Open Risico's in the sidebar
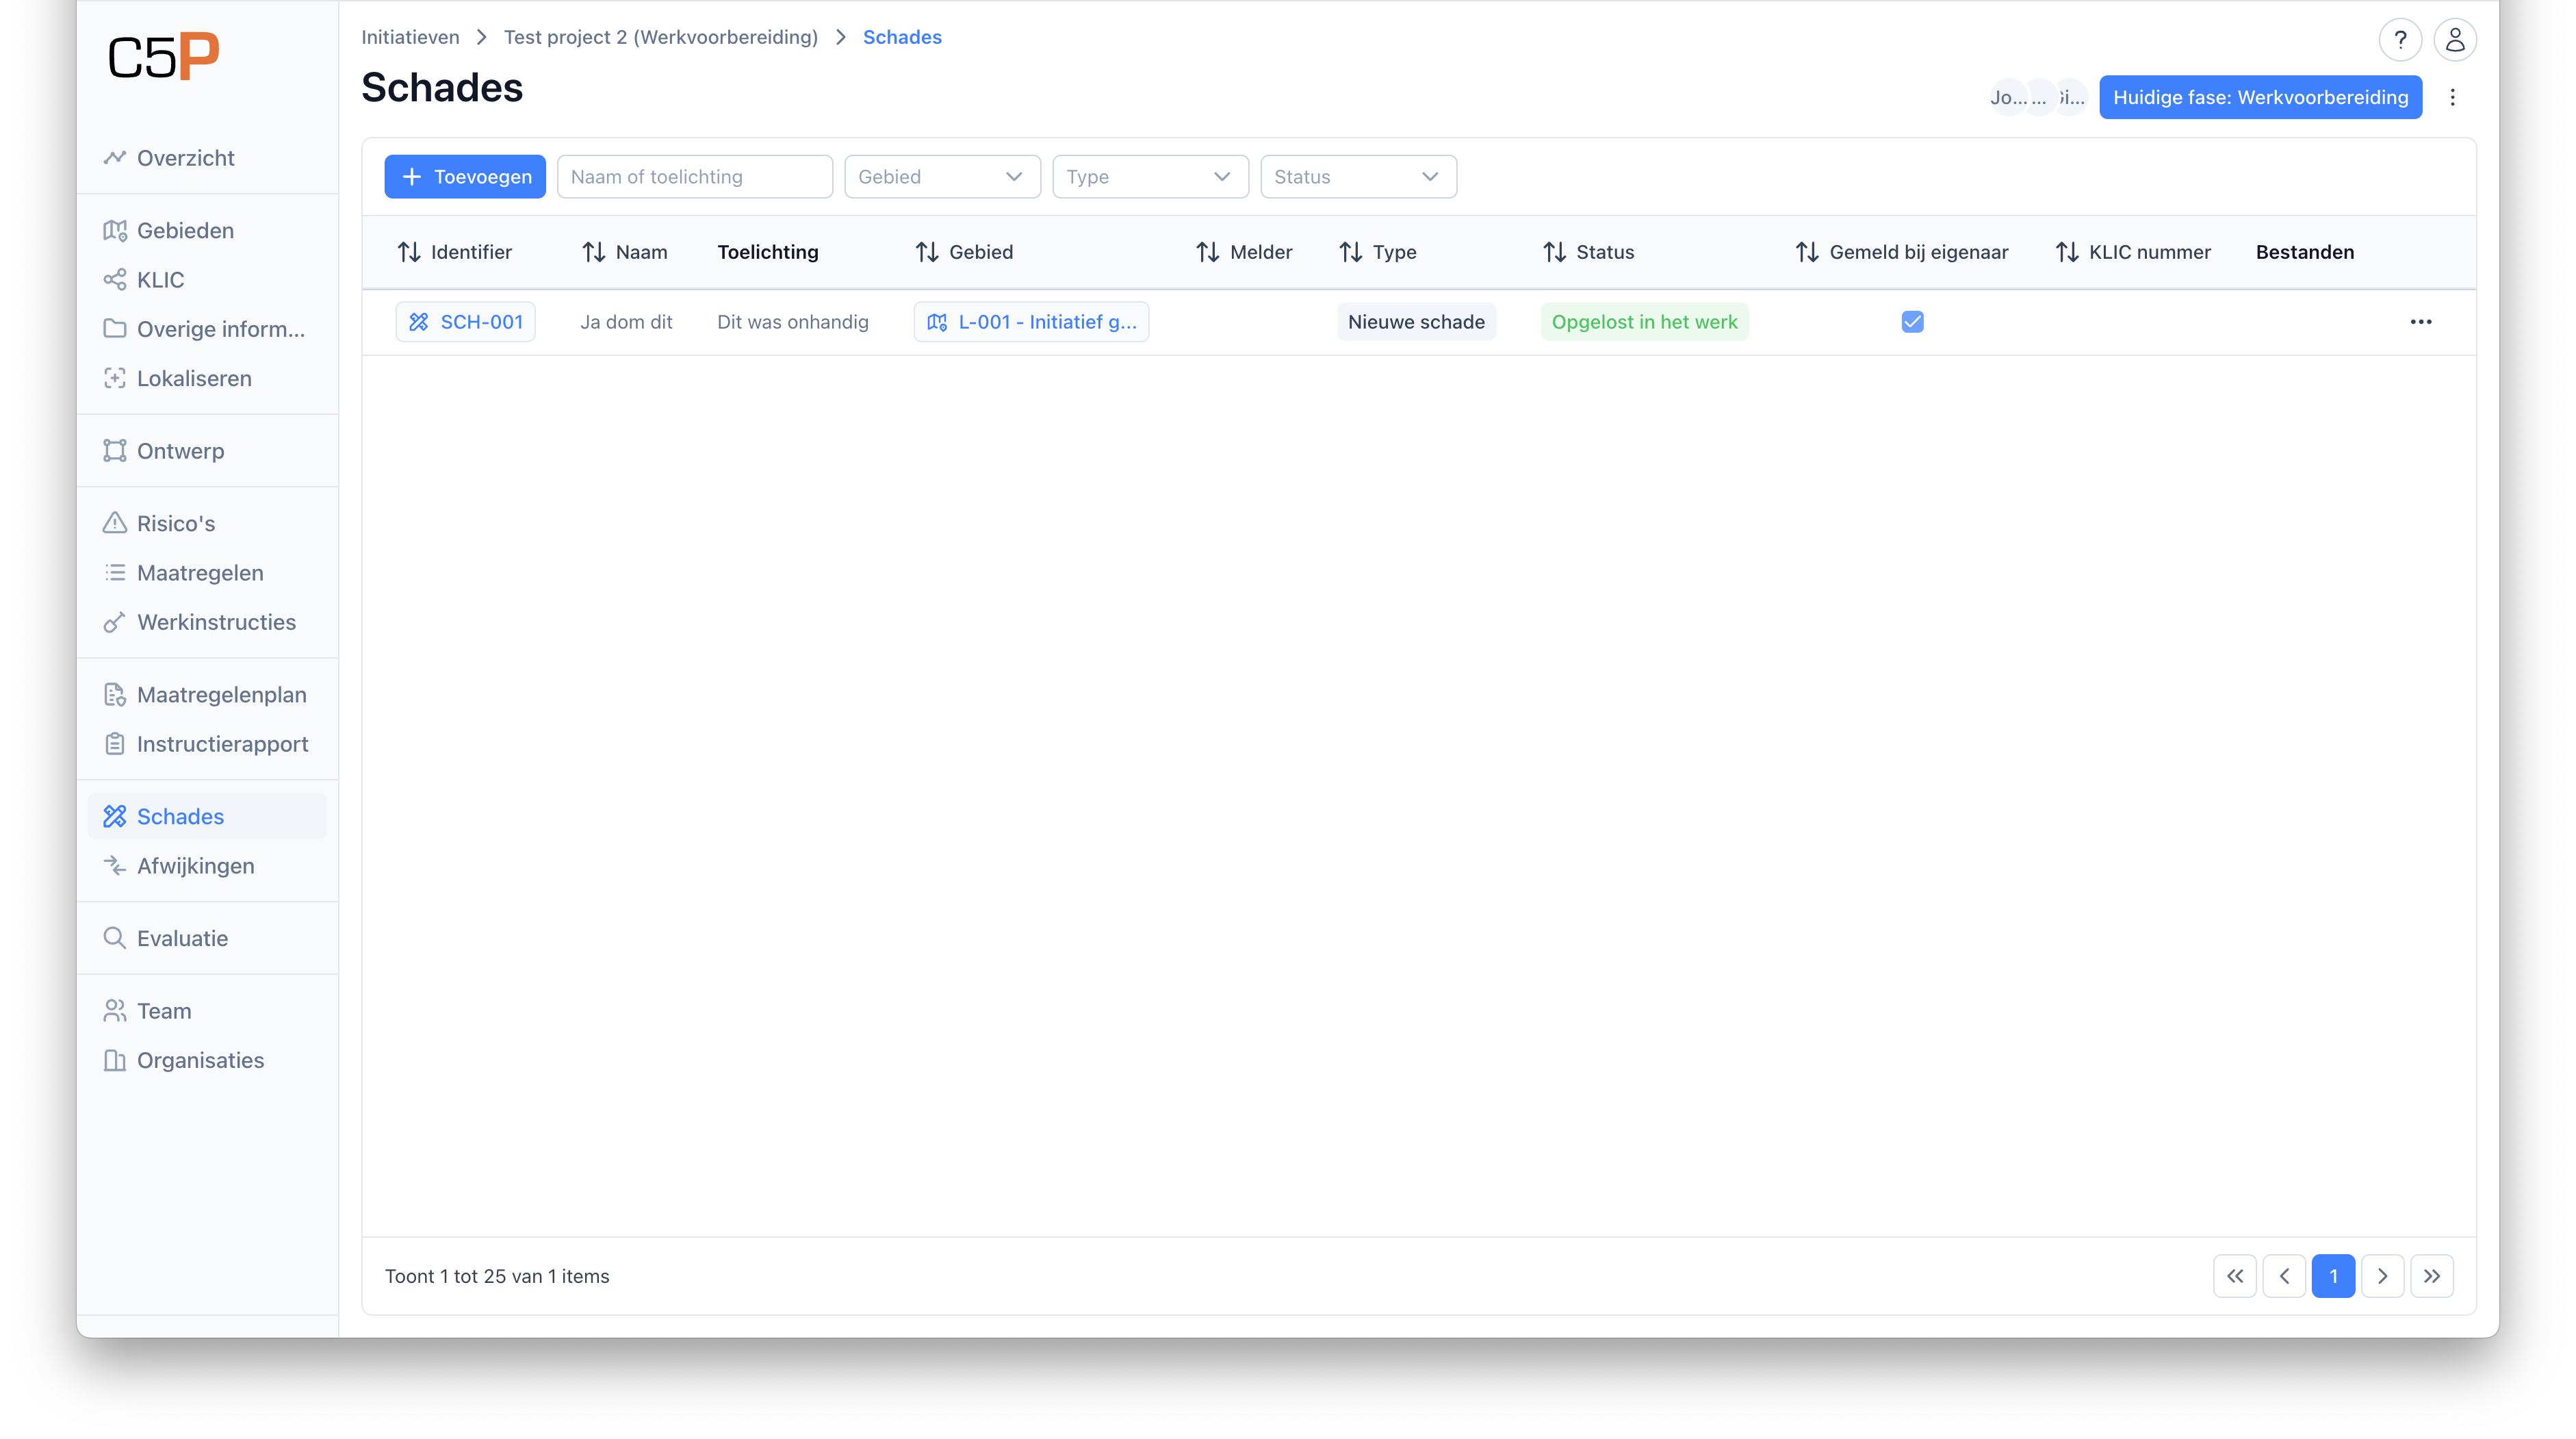The width and height of the screenshot is (2576, 1439). [176, 524]
